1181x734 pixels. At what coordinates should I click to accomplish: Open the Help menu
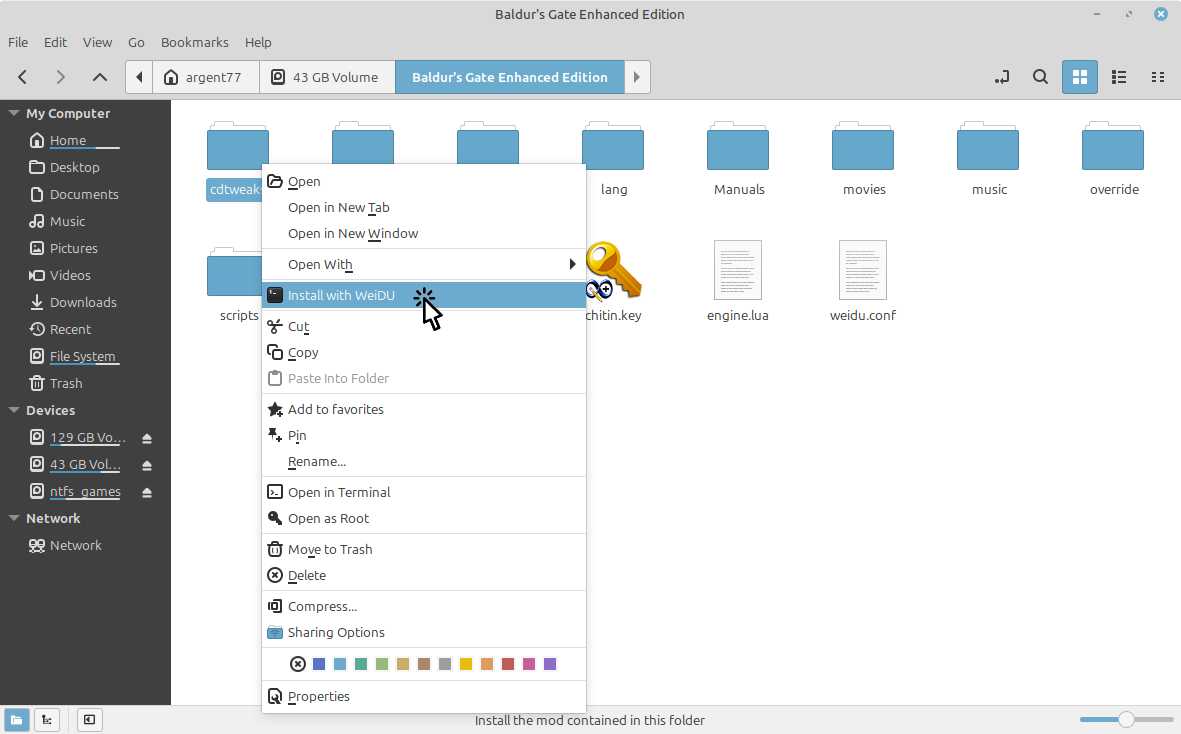258,42
